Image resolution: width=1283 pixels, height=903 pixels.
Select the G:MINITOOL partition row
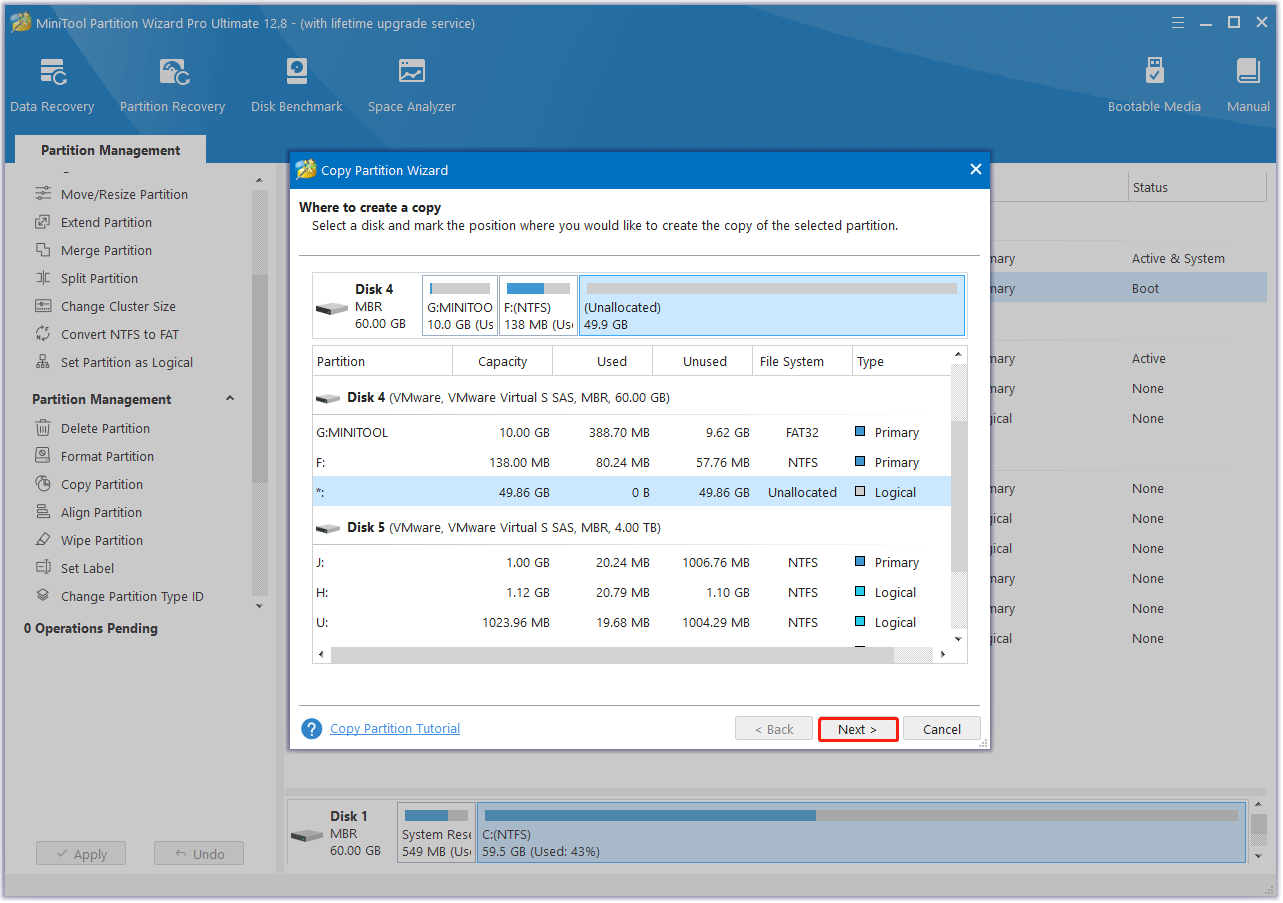point(632,433)
